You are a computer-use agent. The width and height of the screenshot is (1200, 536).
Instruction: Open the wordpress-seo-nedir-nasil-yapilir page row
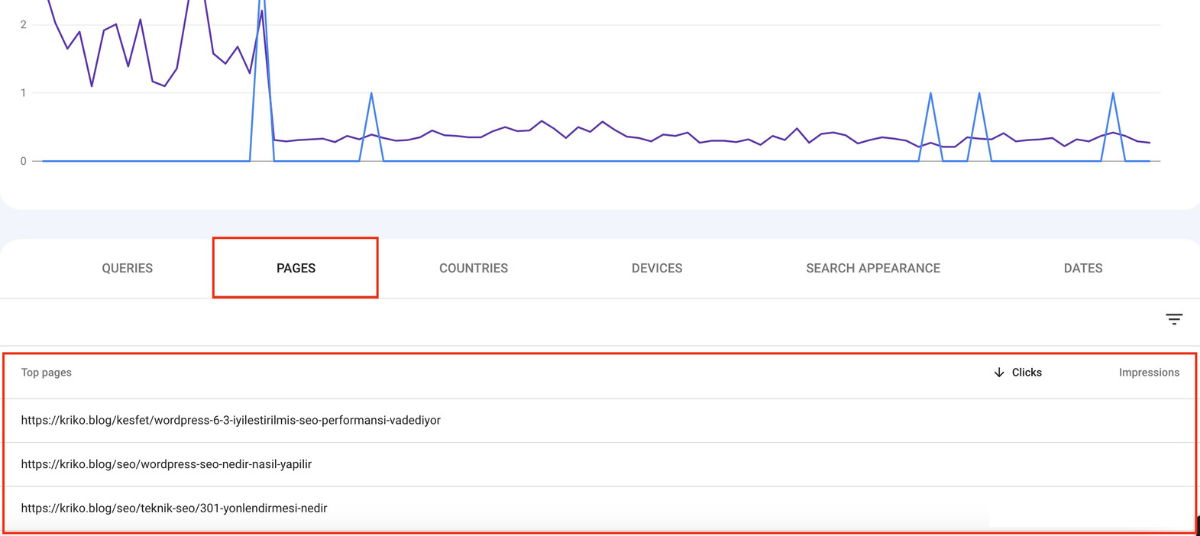[x=173, y=464]
